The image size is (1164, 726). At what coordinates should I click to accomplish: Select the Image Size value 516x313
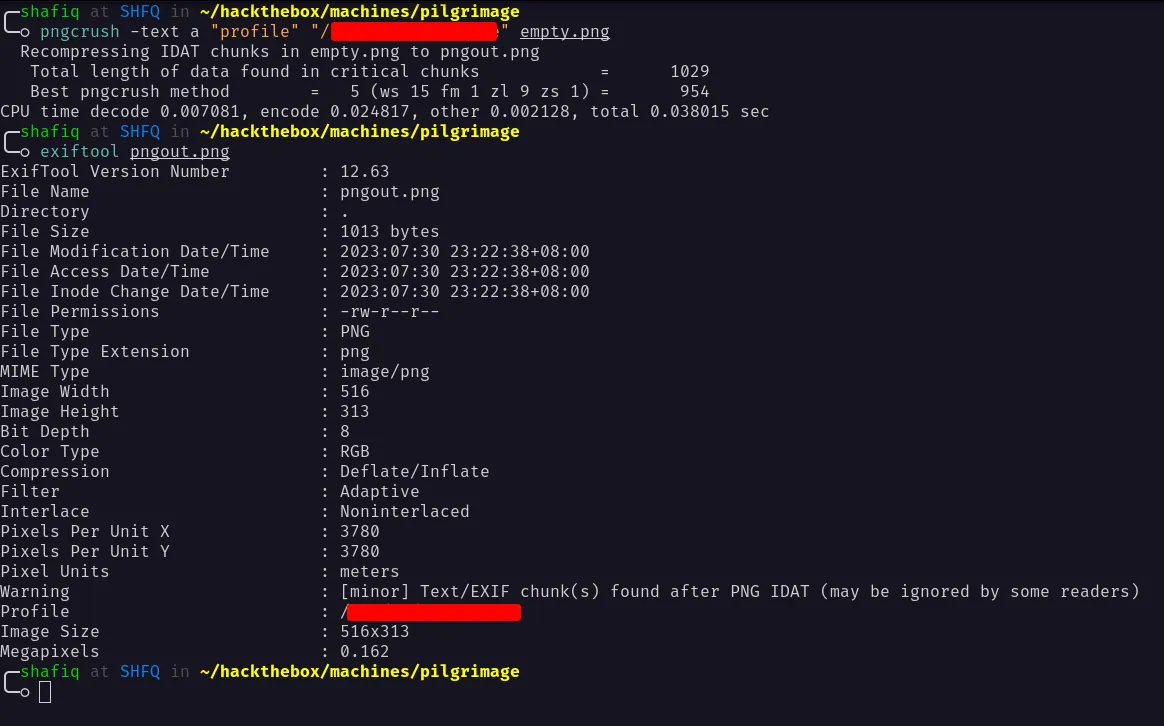pyautogui.click(x=375, y=632)
